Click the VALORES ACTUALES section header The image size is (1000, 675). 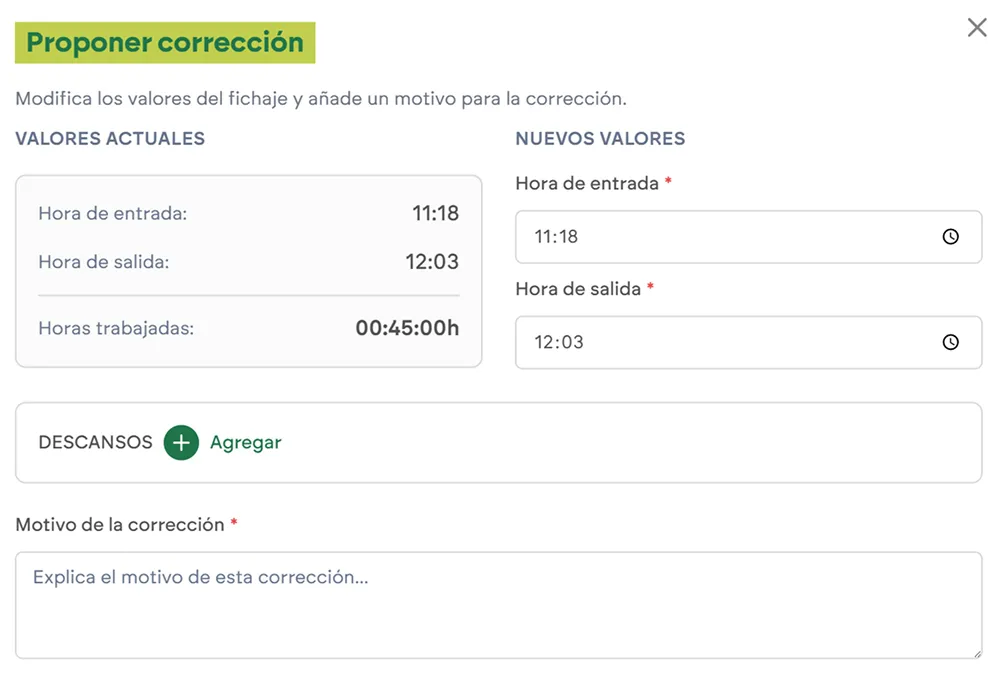(x=110, y=139)
